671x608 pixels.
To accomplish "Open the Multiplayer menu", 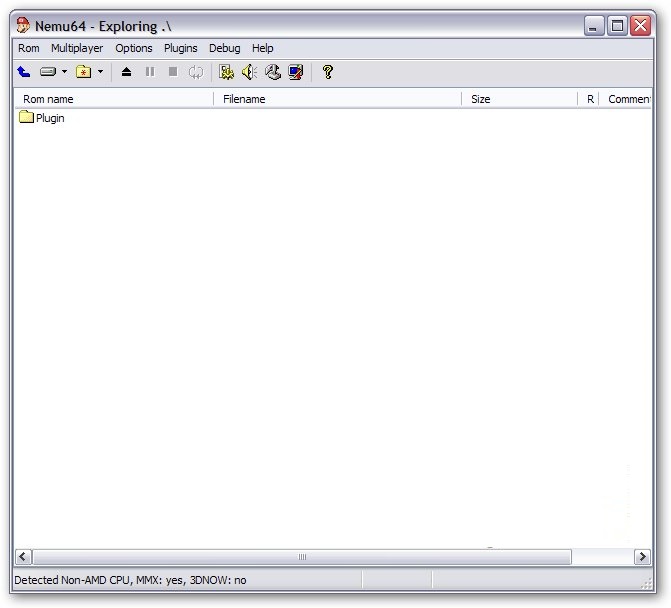I will point(77,48).
